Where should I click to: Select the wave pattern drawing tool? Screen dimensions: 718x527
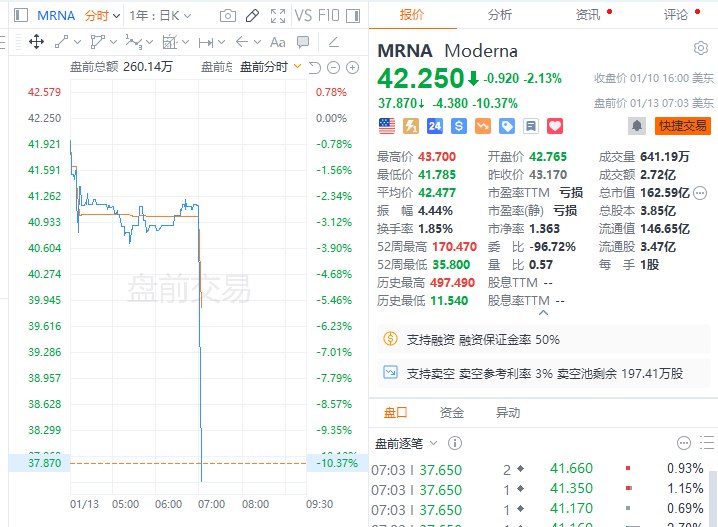point(133,42)
